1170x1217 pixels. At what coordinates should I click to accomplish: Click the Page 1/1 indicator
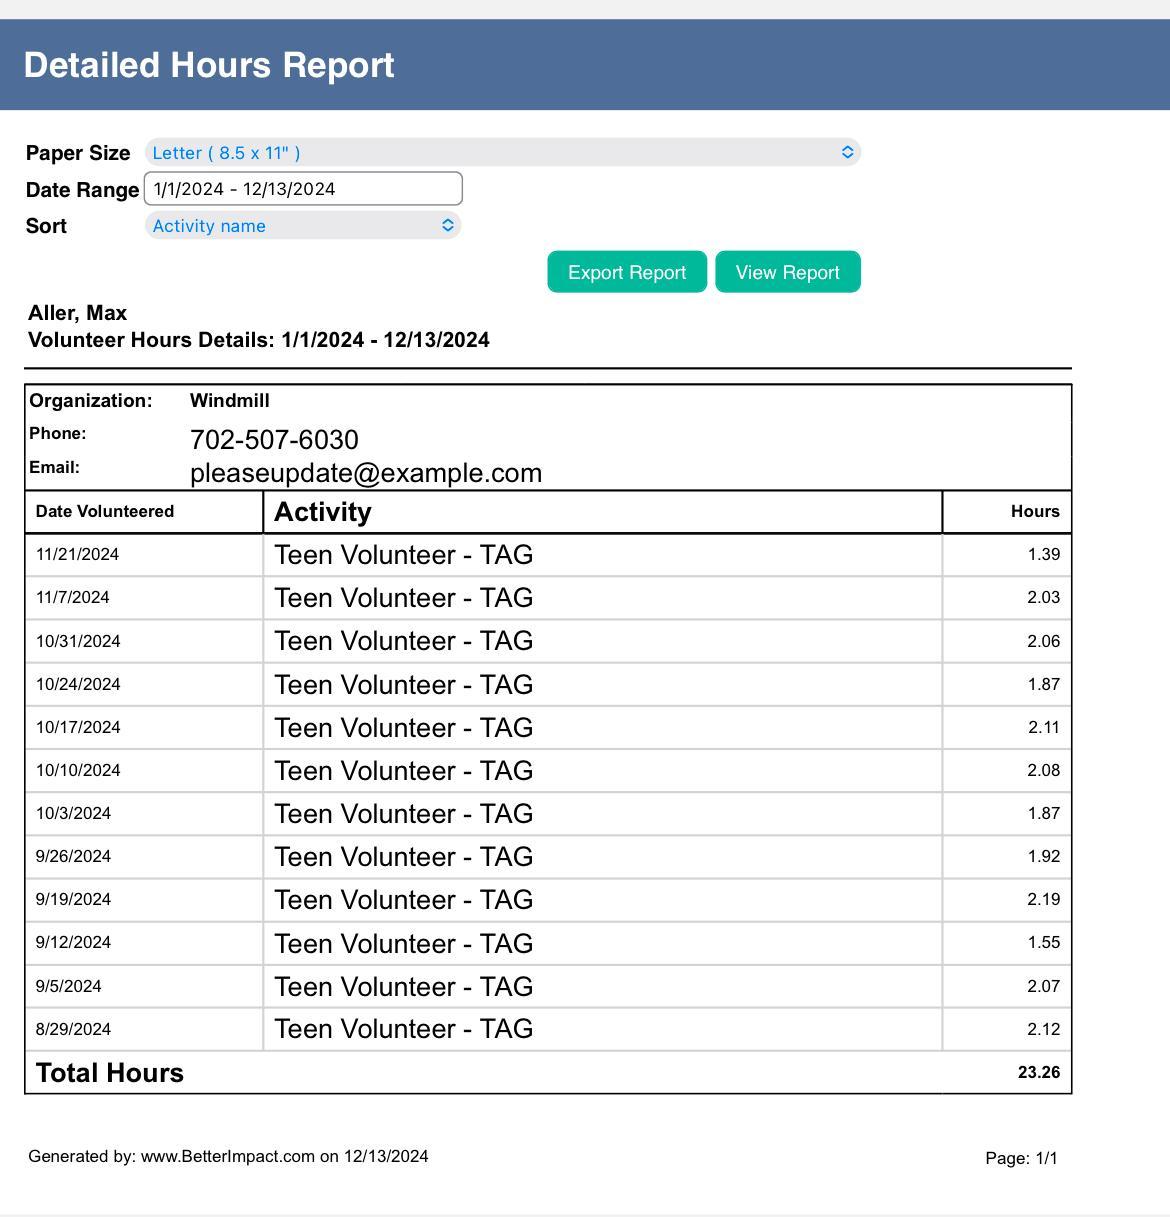click(1020, 1158)
